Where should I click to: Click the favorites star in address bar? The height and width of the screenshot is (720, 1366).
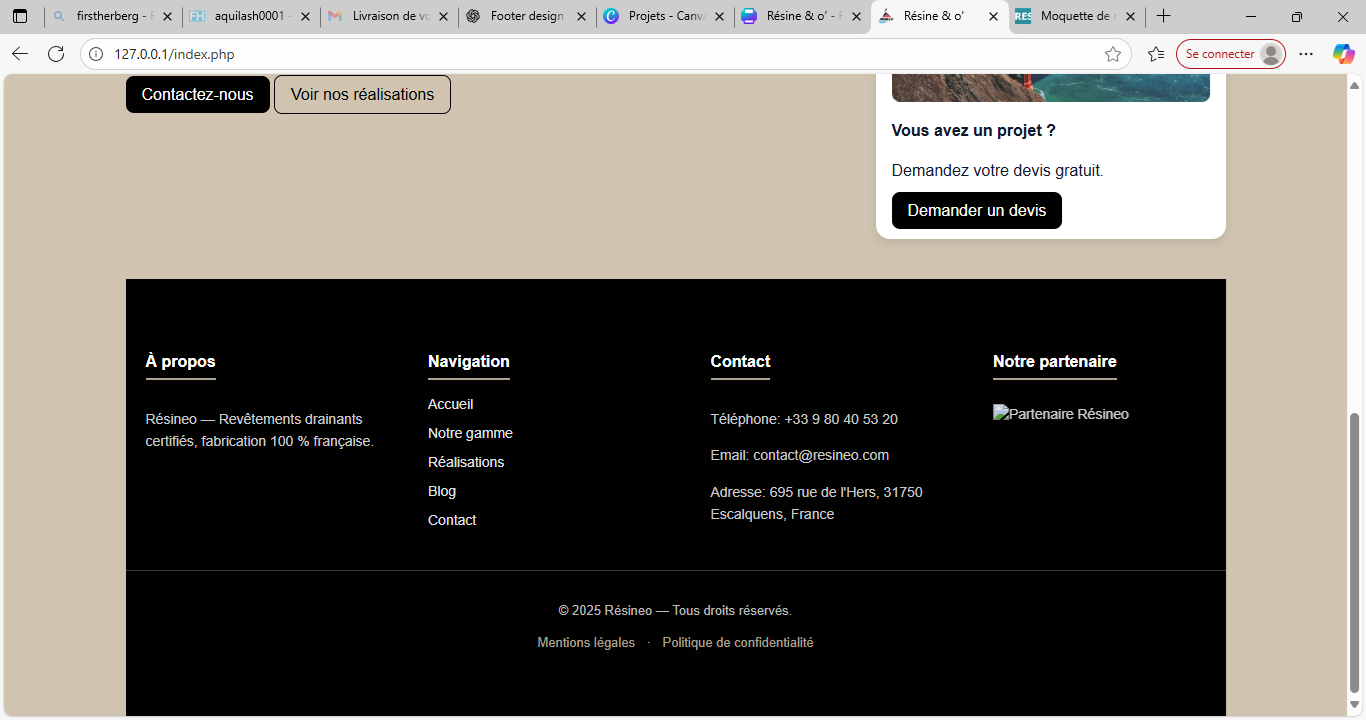tap(1112, 54)
